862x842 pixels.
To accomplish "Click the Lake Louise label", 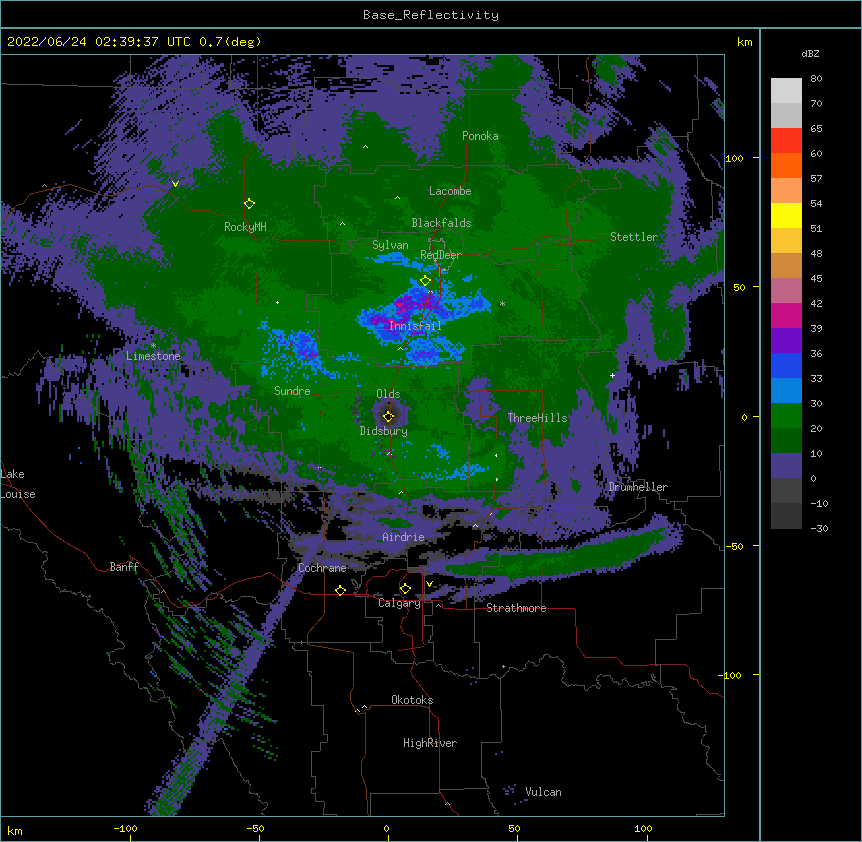I will 18,484.
